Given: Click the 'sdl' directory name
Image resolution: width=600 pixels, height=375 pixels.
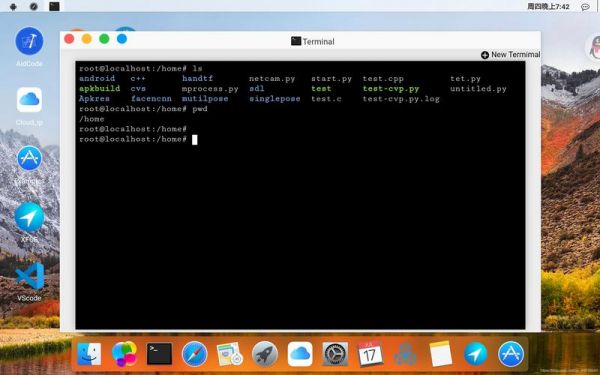Looking at the screenshot, I should click(256, 88).
